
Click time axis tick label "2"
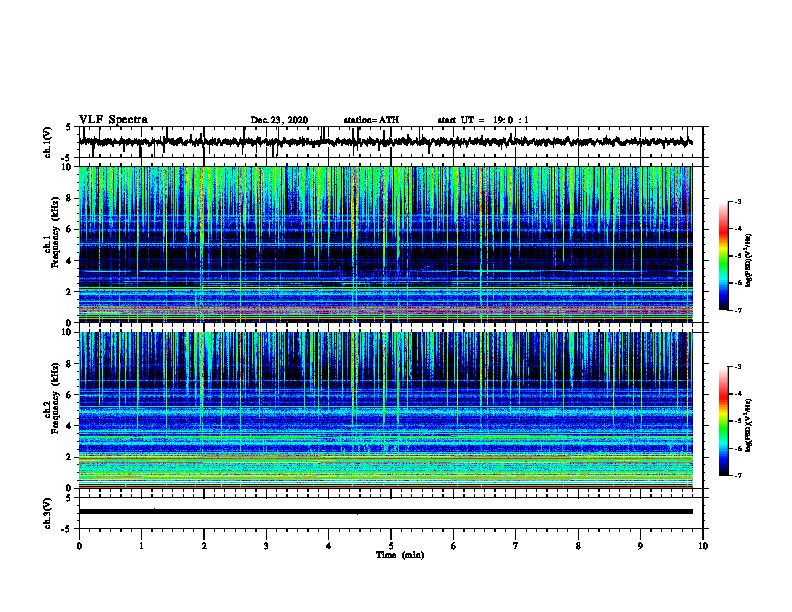click(x=204, y=546)
